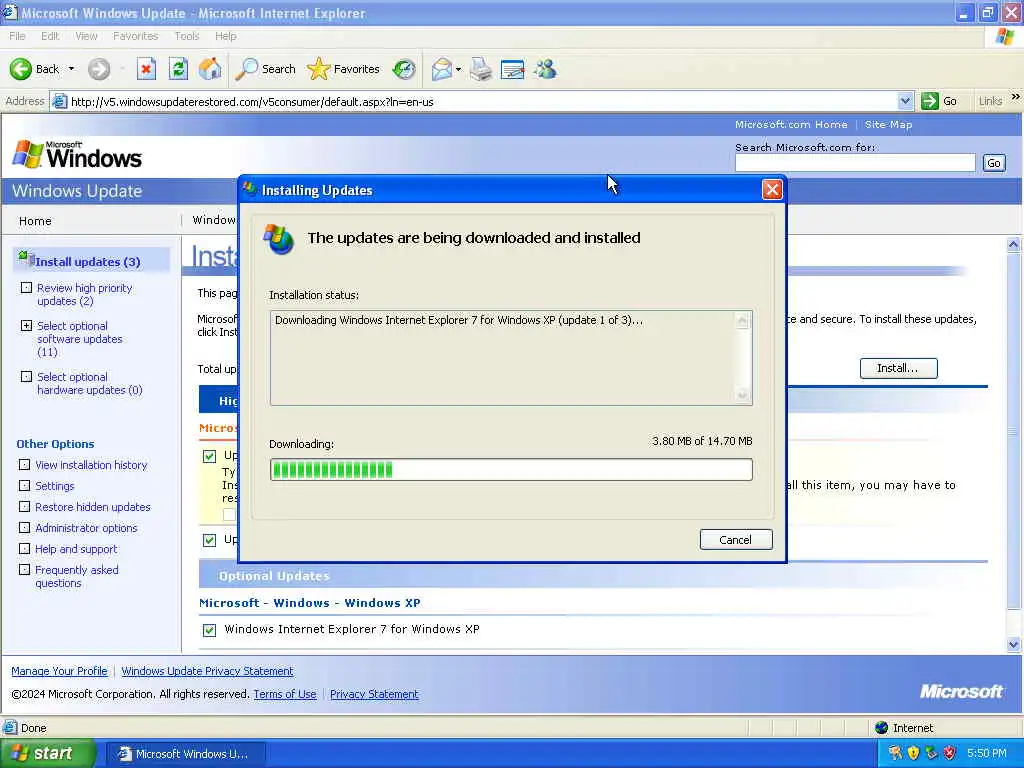
Task: Expand the Links toolbar chevron
Action: [x=1015, y=97]
